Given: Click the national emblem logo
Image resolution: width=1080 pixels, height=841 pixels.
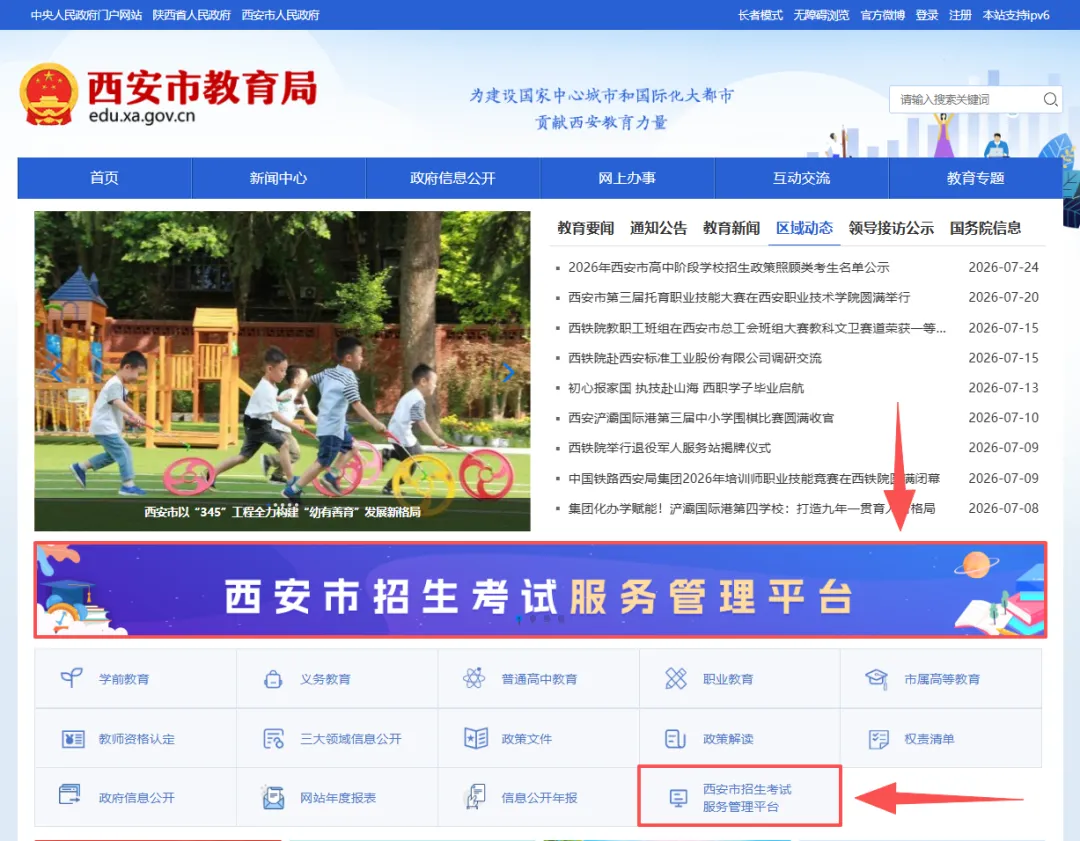Looking at the screenshot, I should tap(48, 94).
